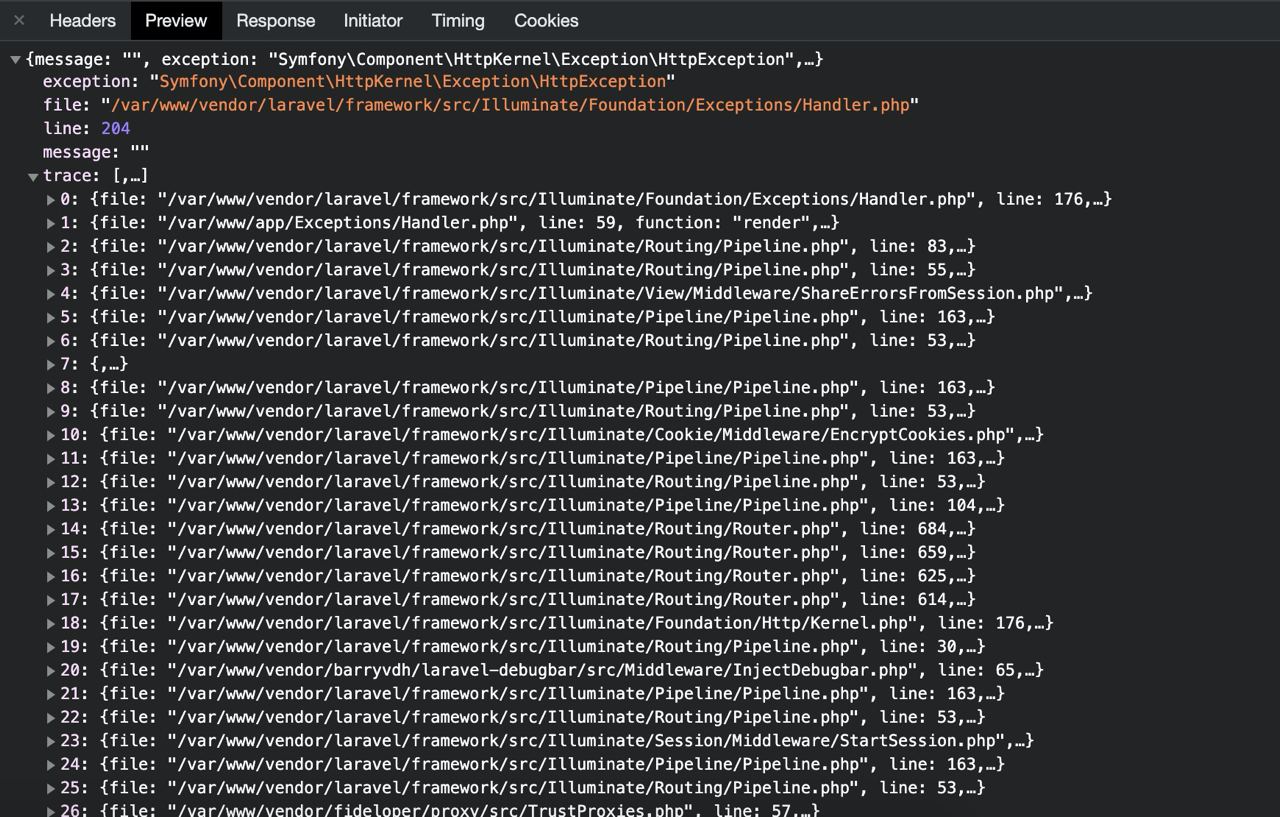Expand trace entry 22
The image size is (1280, 817).
[51, 717]
